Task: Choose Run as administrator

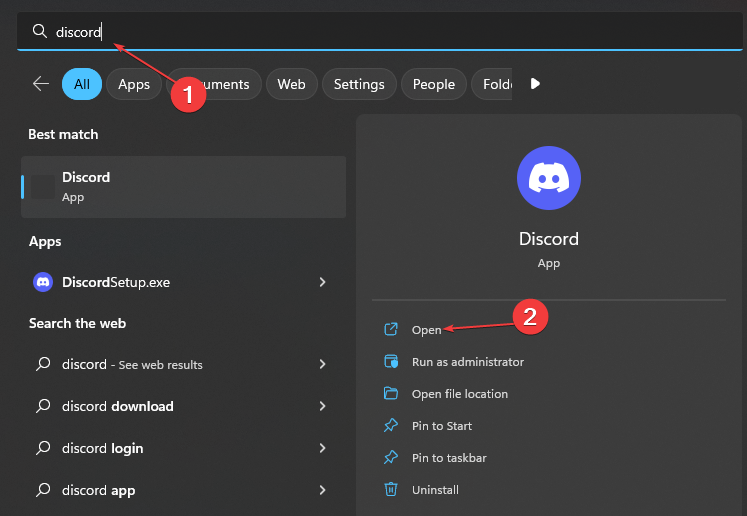Action: tap(468, 362)
